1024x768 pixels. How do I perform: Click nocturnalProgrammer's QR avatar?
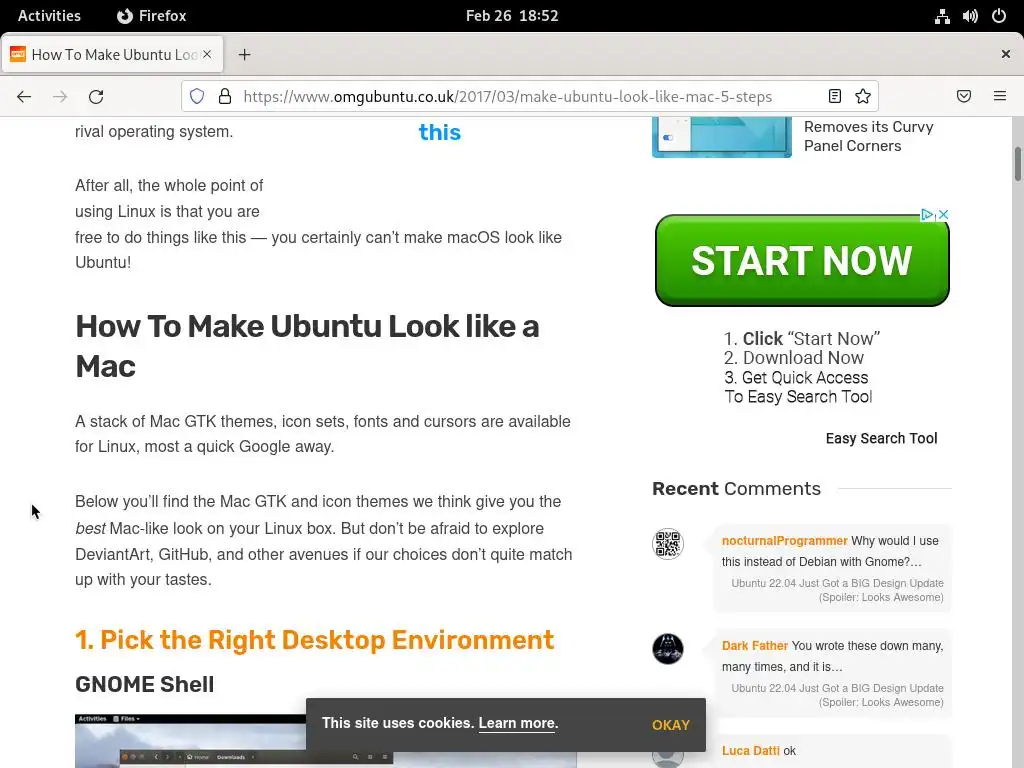(x=667, y=544)
